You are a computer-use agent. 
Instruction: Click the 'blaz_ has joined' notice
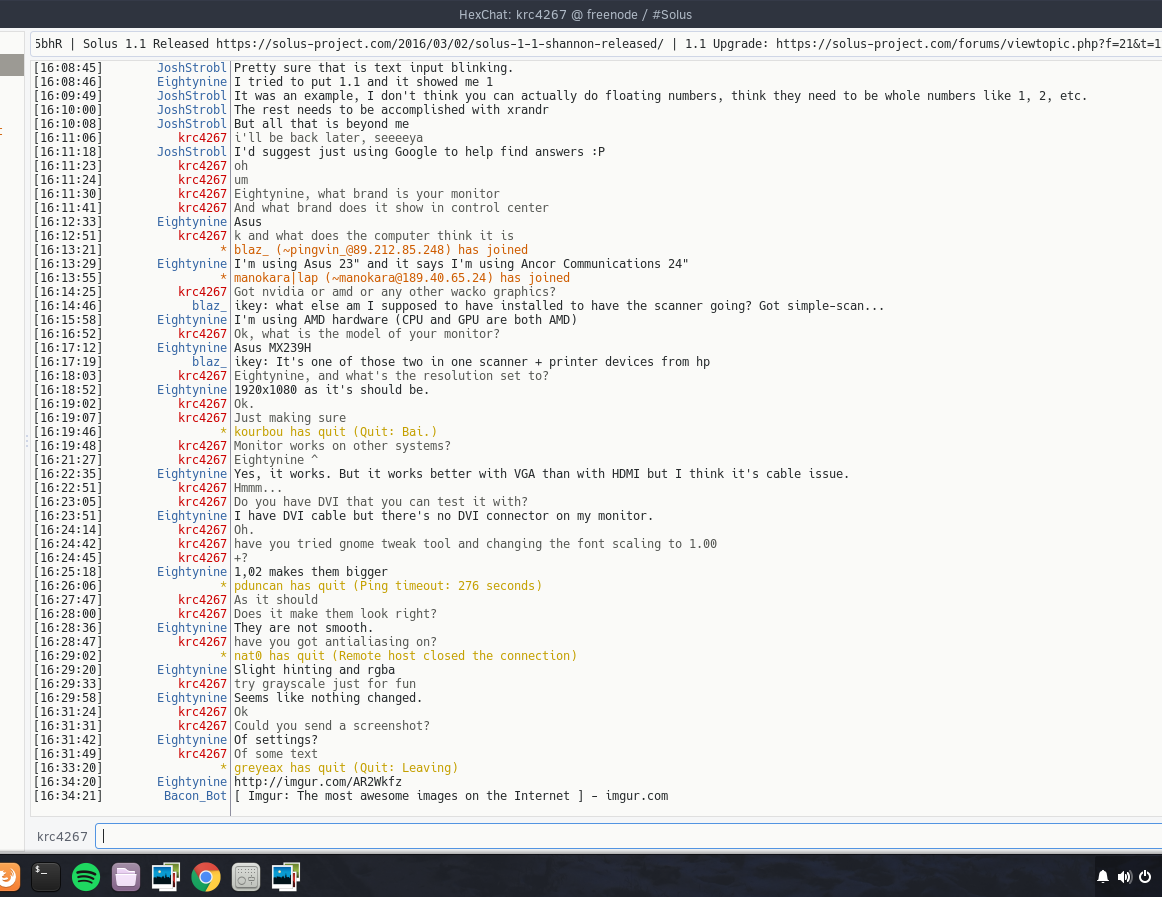[381, 250]
